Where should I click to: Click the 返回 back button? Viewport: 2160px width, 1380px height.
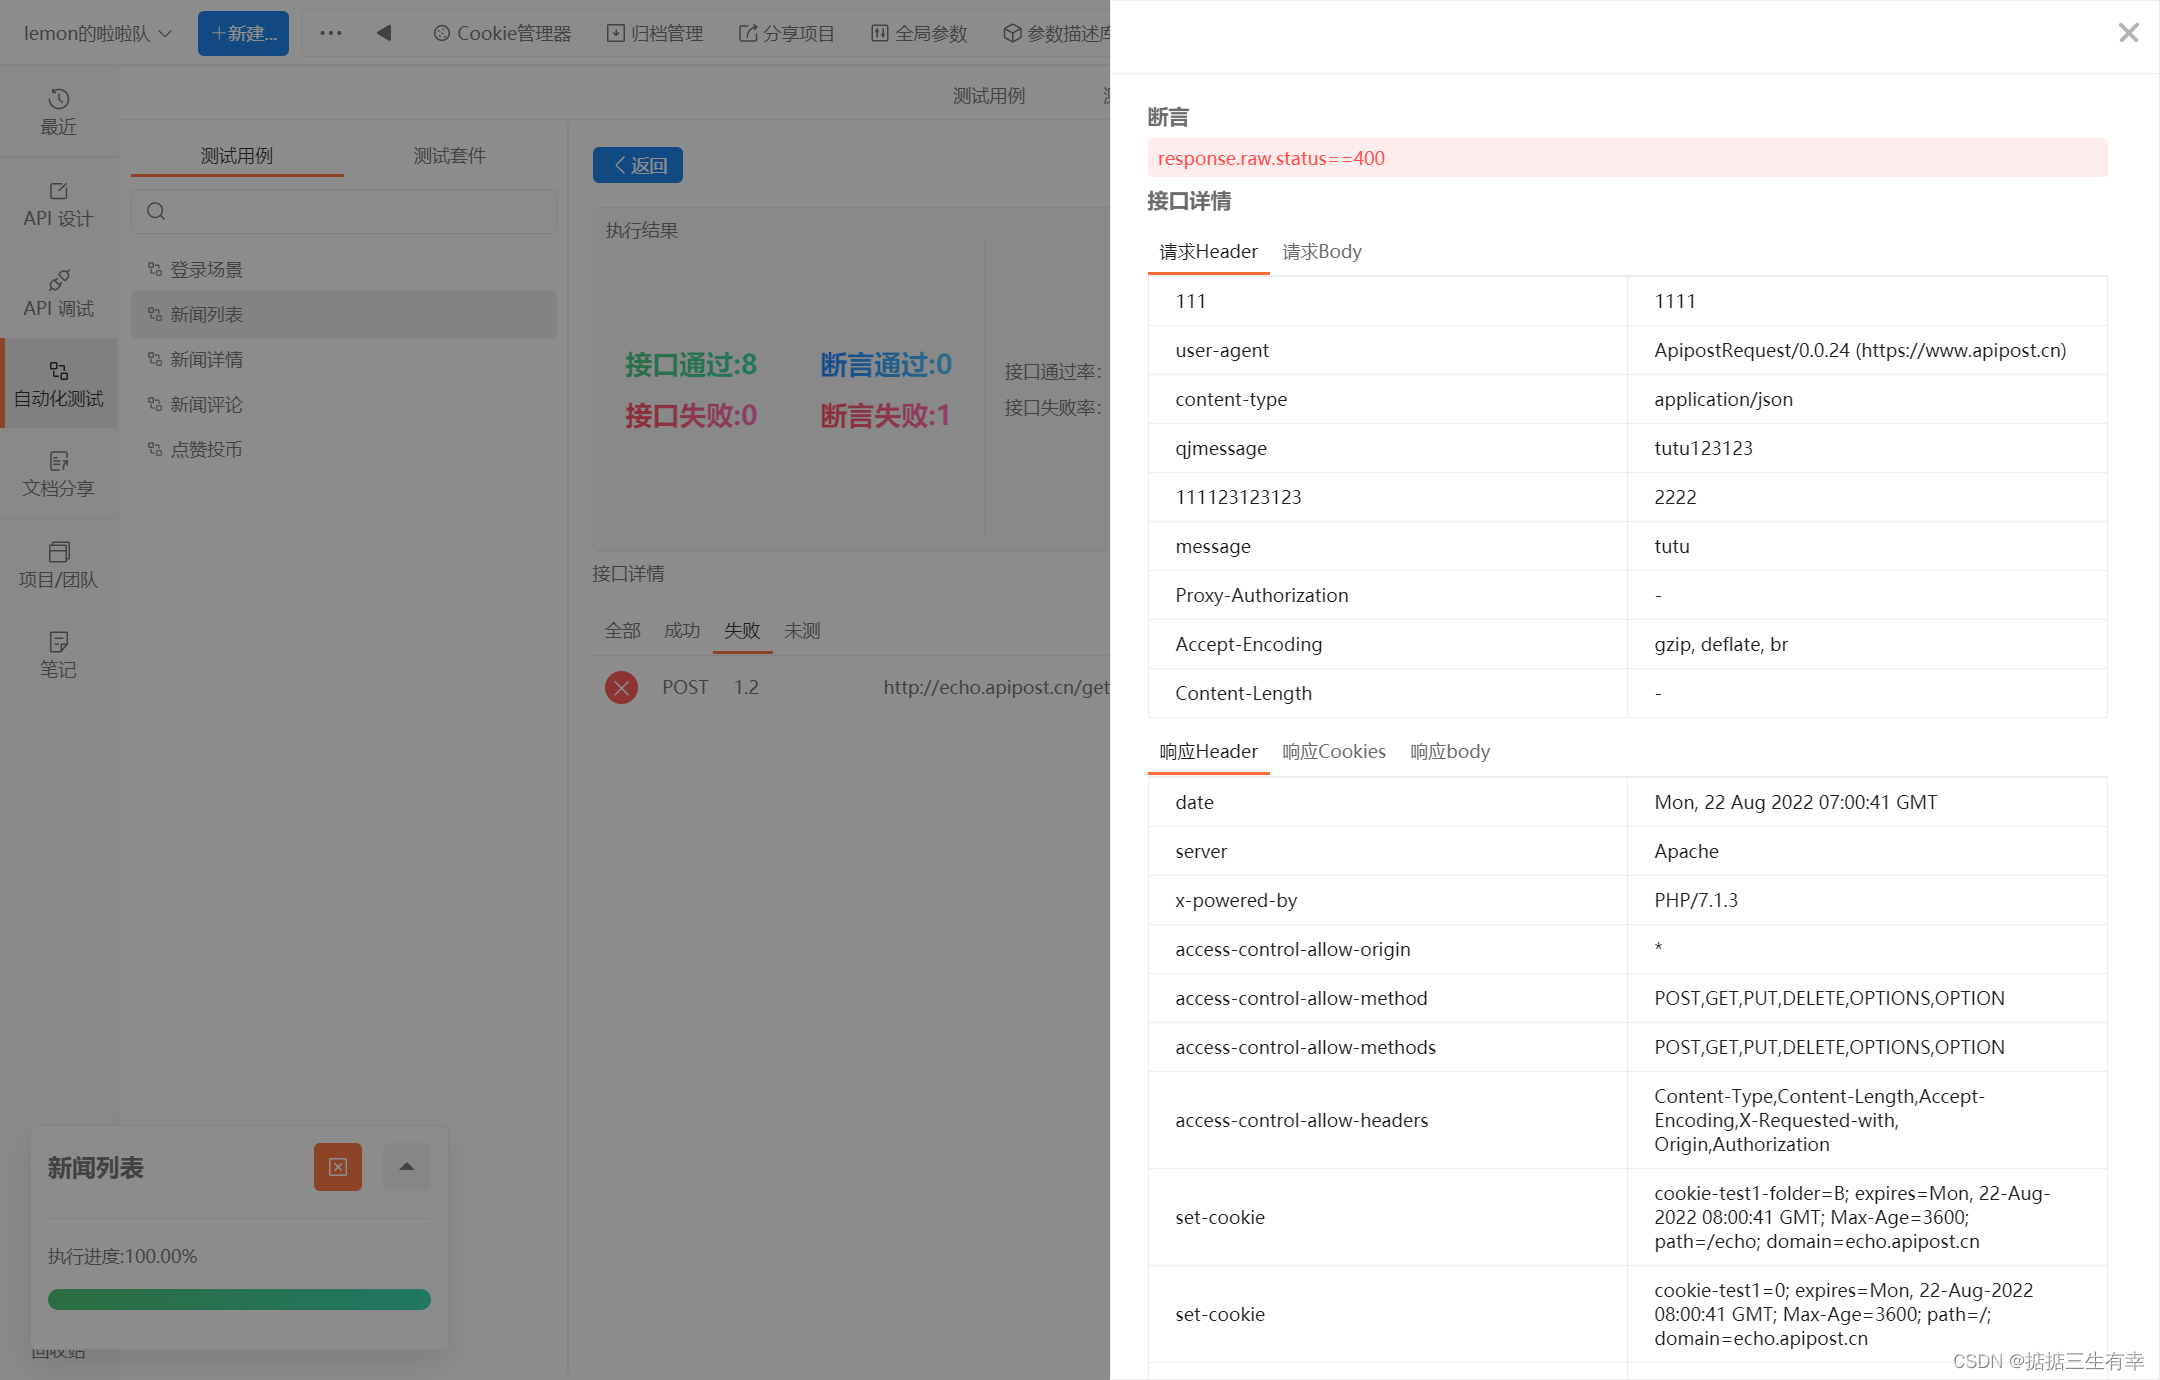tap(638, 165)
